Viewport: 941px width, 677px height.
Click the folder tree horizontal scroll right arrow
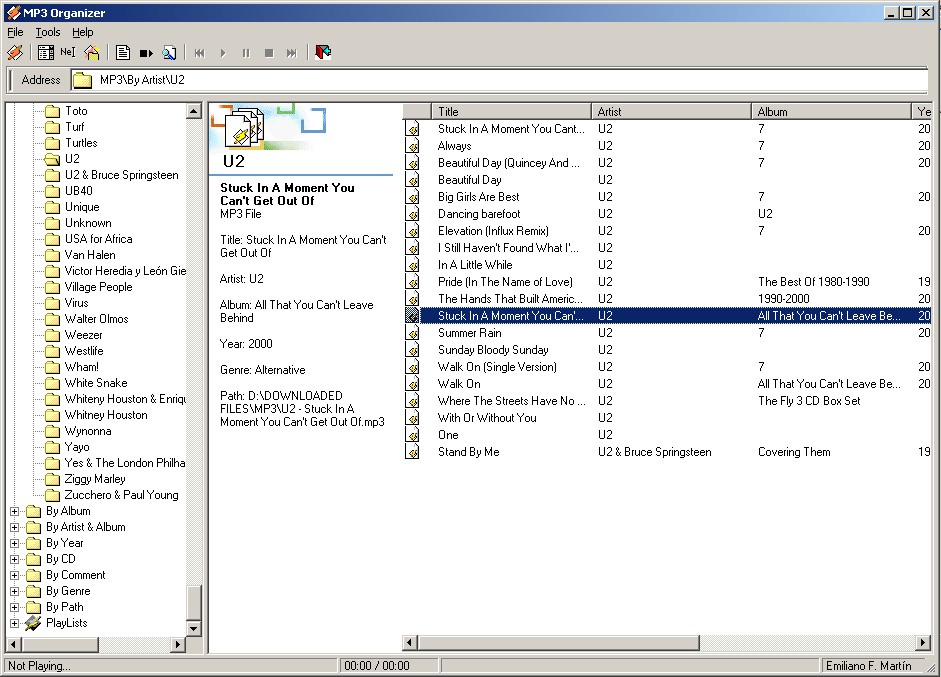pos(178,644)
